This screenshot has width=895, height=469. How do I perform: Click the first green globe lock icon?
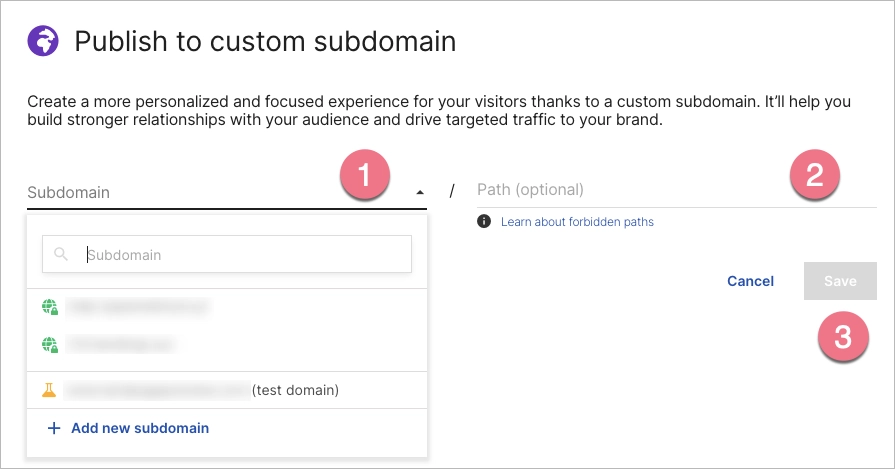pyautogui.click(x=50, y=307)
